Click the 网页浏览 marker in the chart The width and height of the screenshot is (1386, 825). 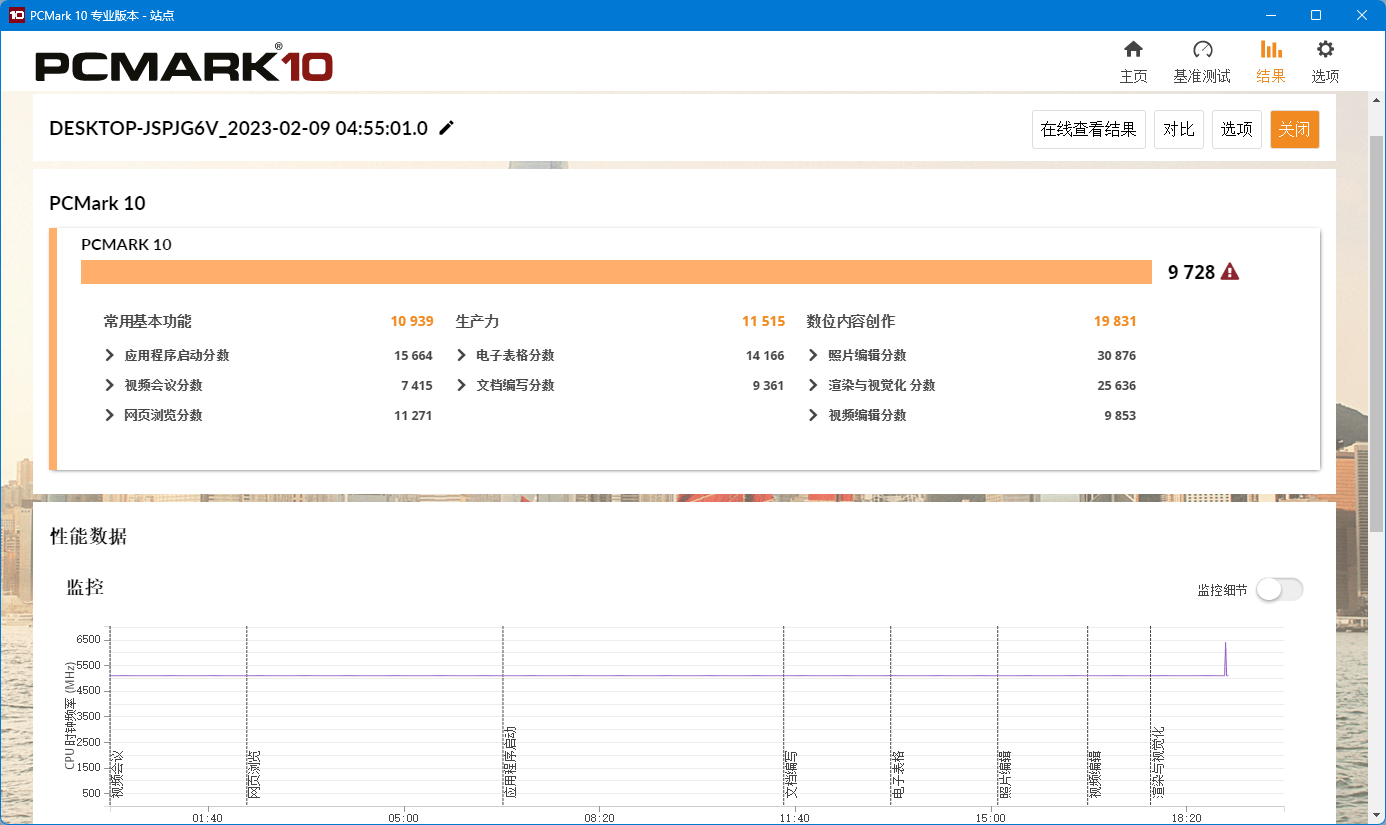pyautogui.click(x=253, y=774)
